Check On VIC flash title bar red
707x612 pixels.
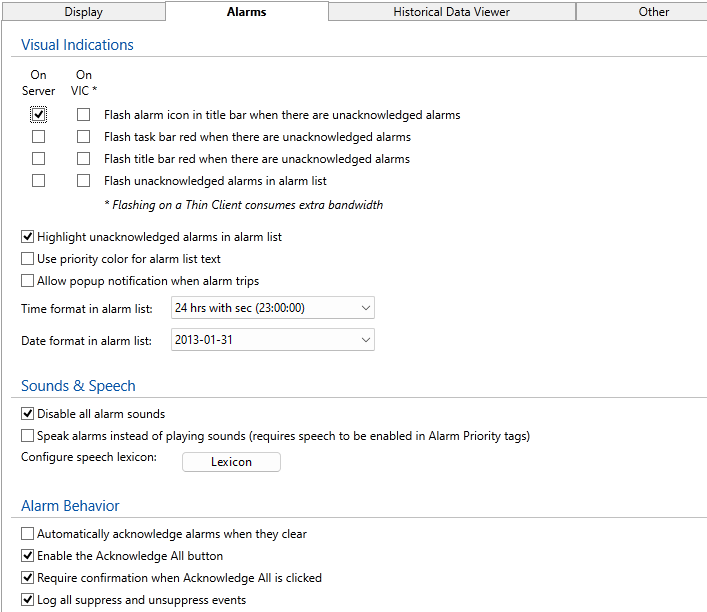tap(84, 159)
